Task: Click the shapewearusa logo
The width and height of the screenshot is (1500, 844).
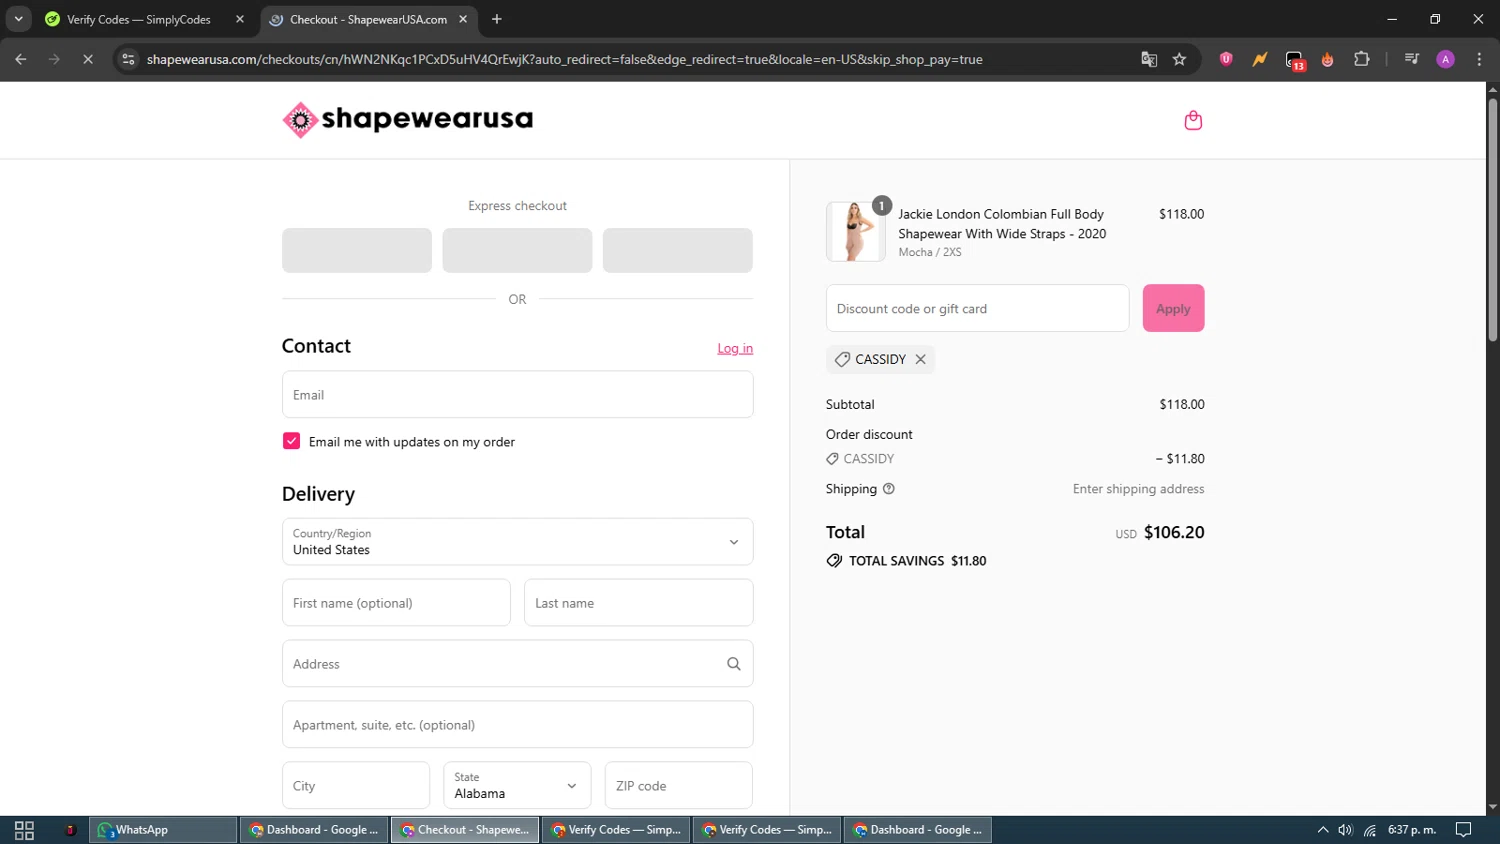Action: click(x=407, y=119)
